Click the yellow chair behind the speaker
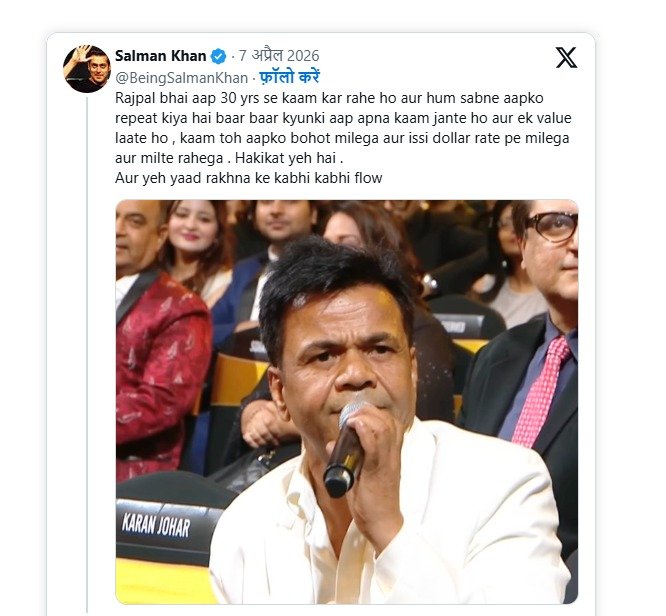666x616 pixels. tap(236, 380)
